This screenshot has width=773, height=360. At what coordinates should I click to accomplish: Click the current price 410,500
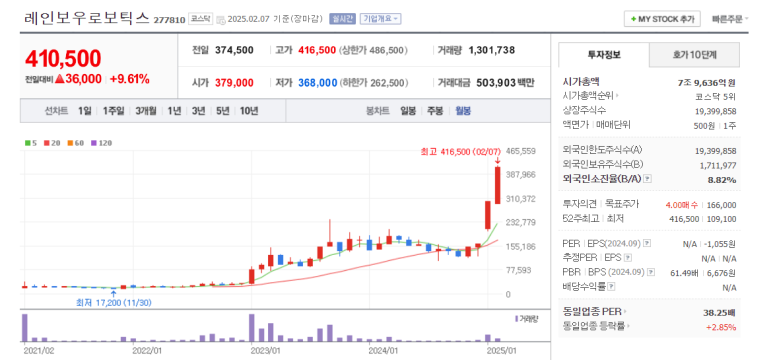pyautogui.click(x=63, y=59)
